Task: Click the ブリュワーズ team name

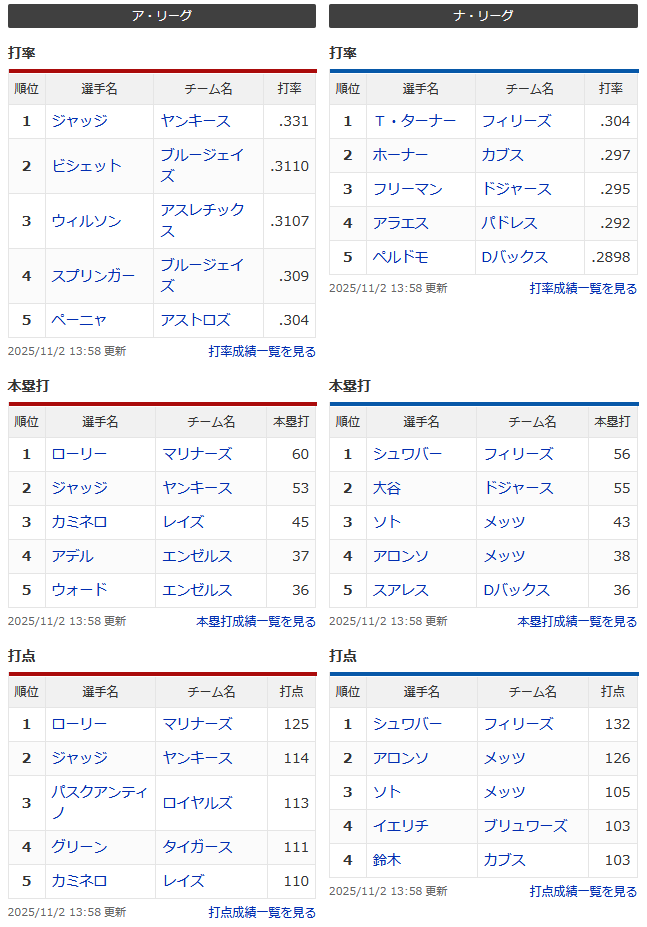Action: tap(525, 826)
